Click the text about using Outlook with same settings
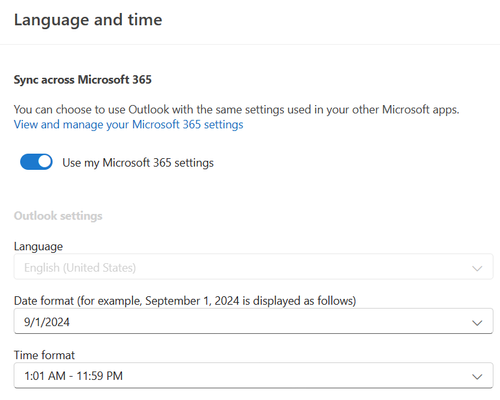Viewport: 500px width, 400px height. 236,109
